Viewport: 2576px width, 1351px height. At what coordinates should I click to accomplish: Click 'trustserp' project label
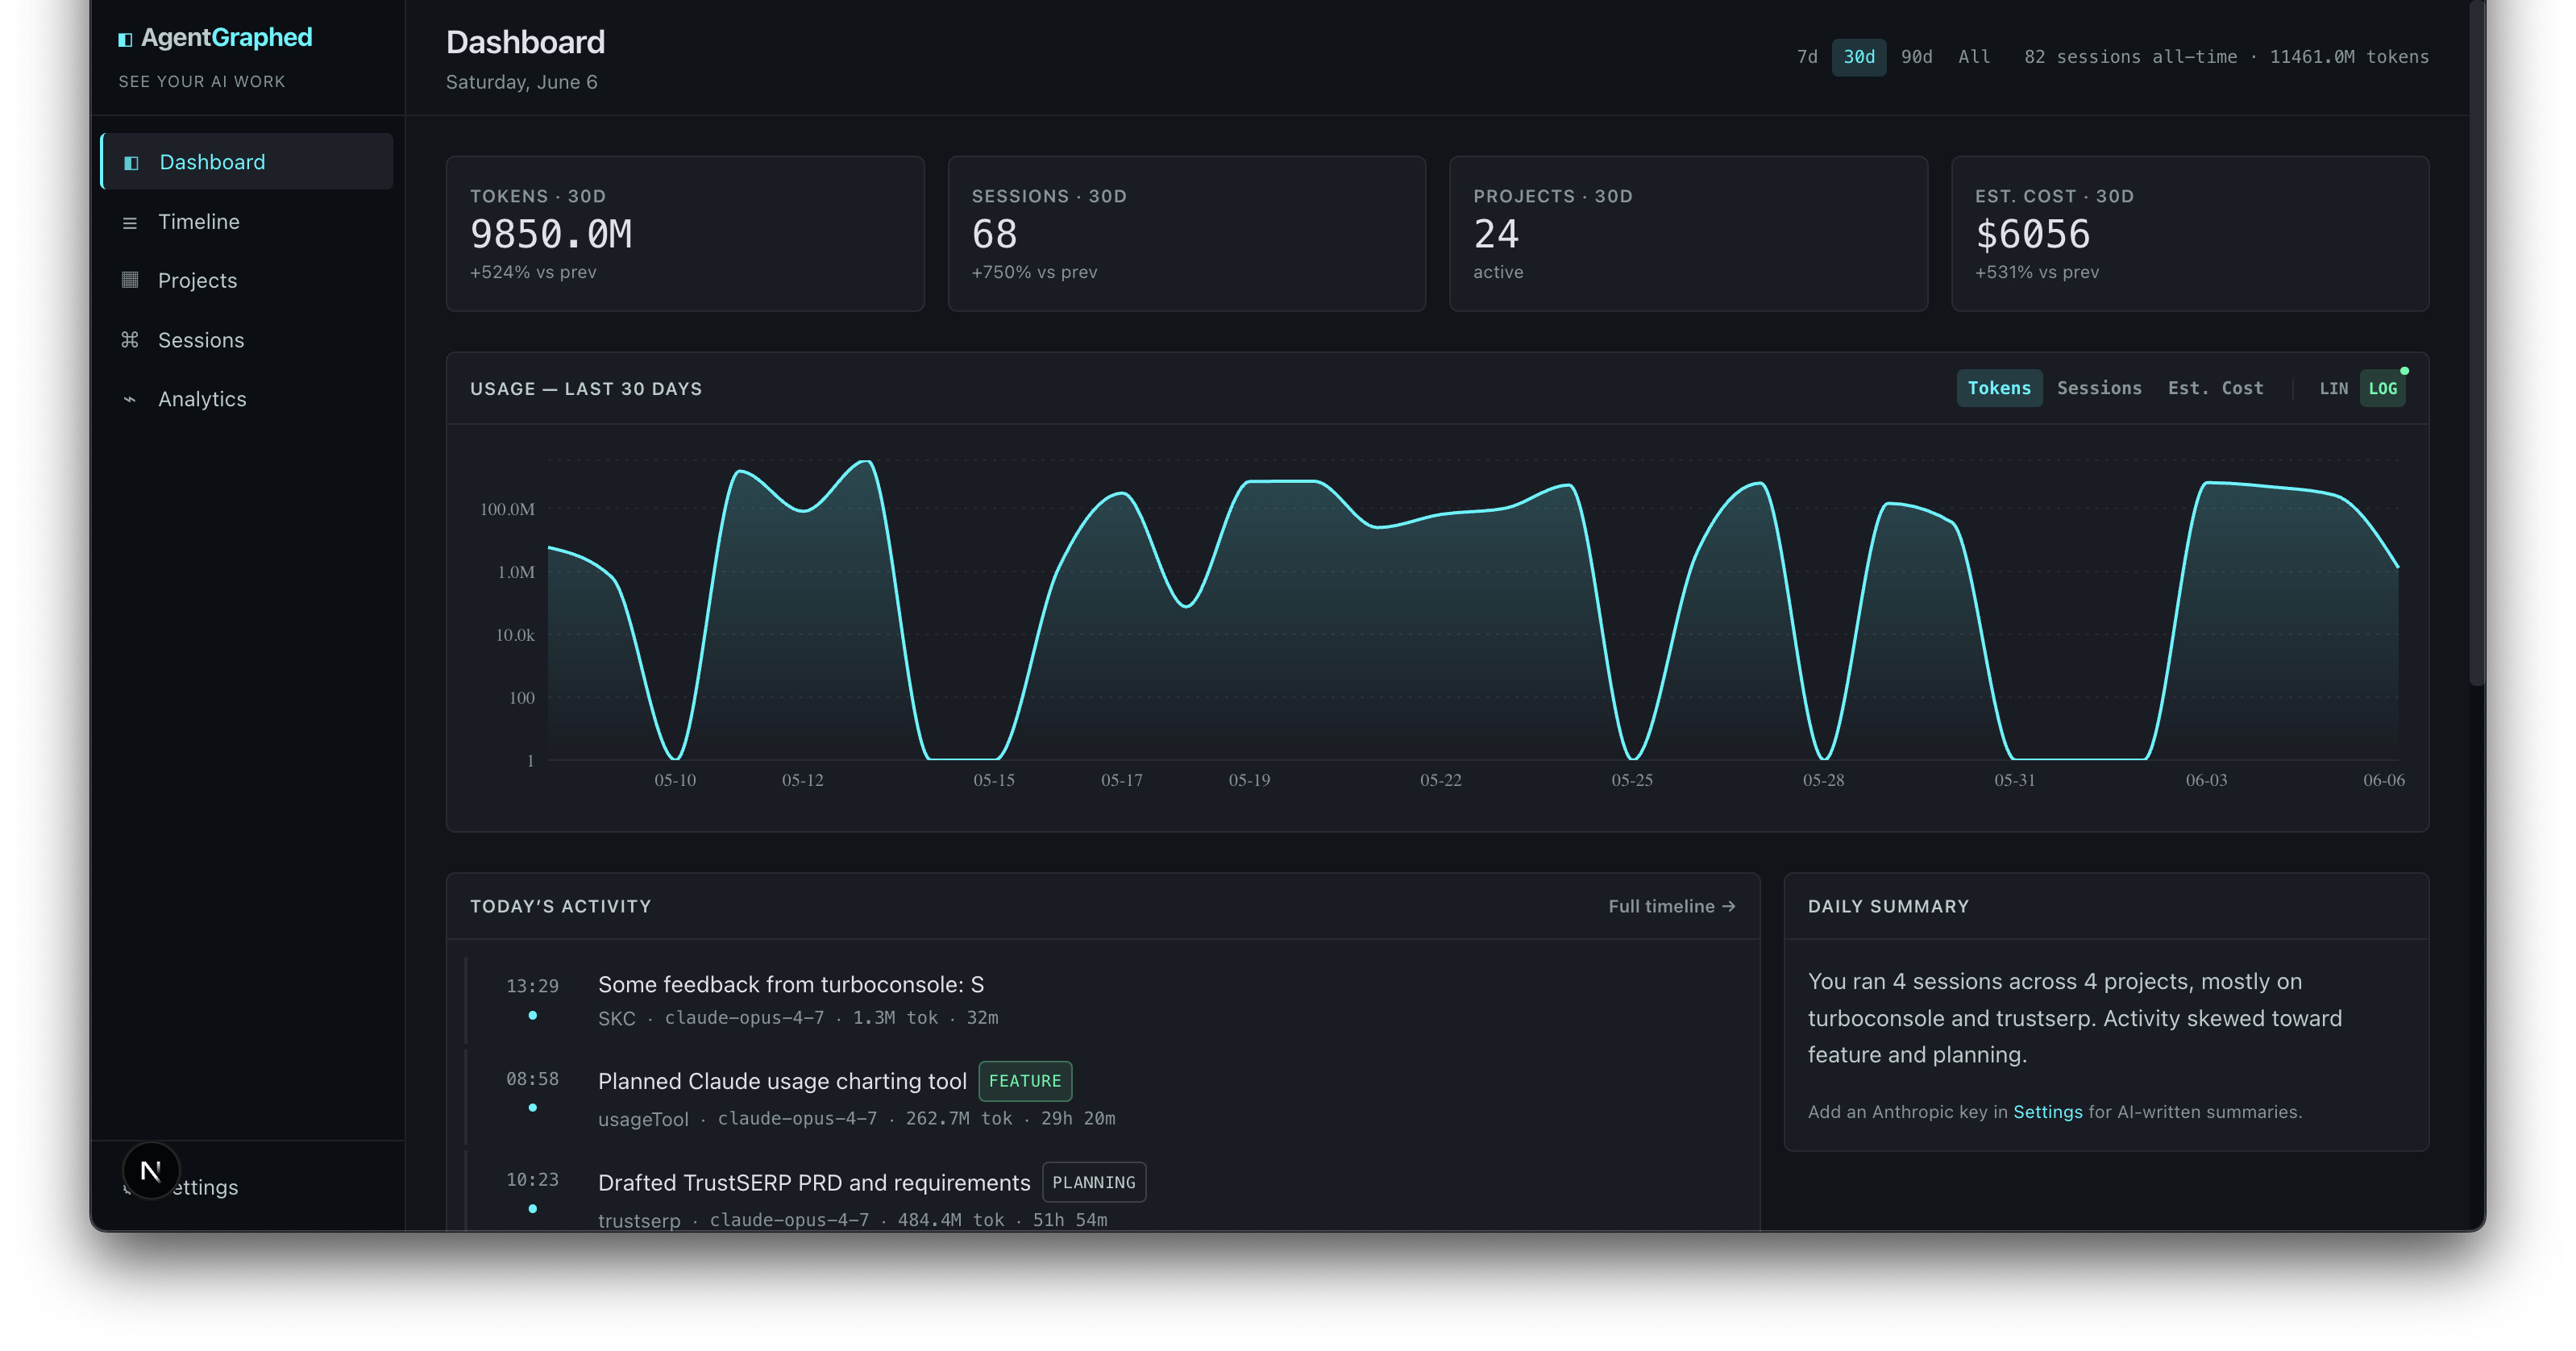pyautogui.click(x=639, y=1220)
